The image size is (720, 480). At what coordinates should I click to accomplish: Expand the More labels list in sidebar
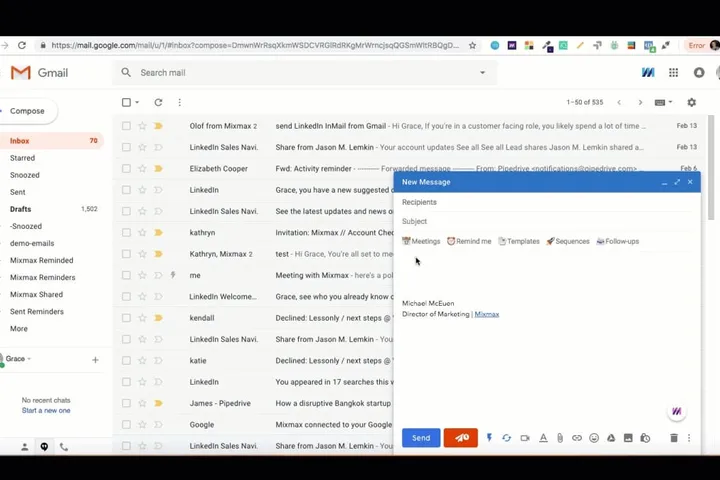(19, 328)
